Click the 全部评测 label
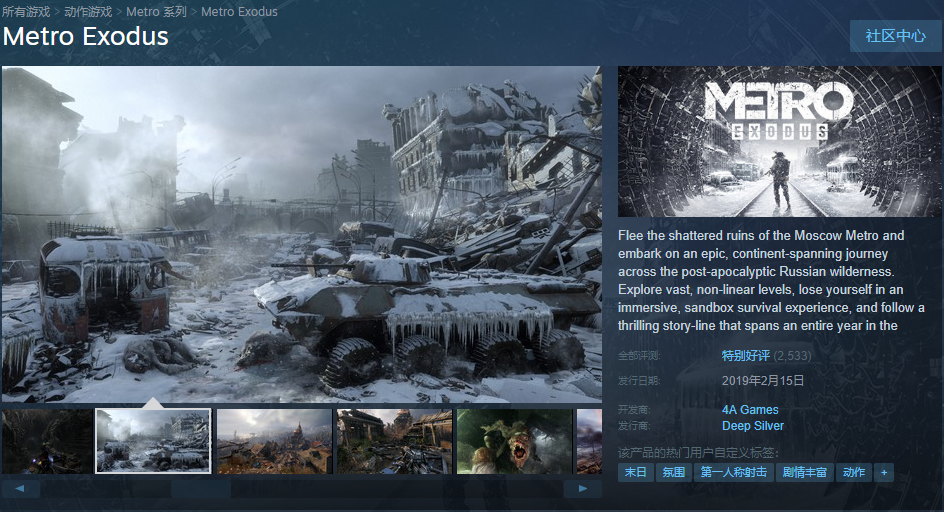 (639, 356)
